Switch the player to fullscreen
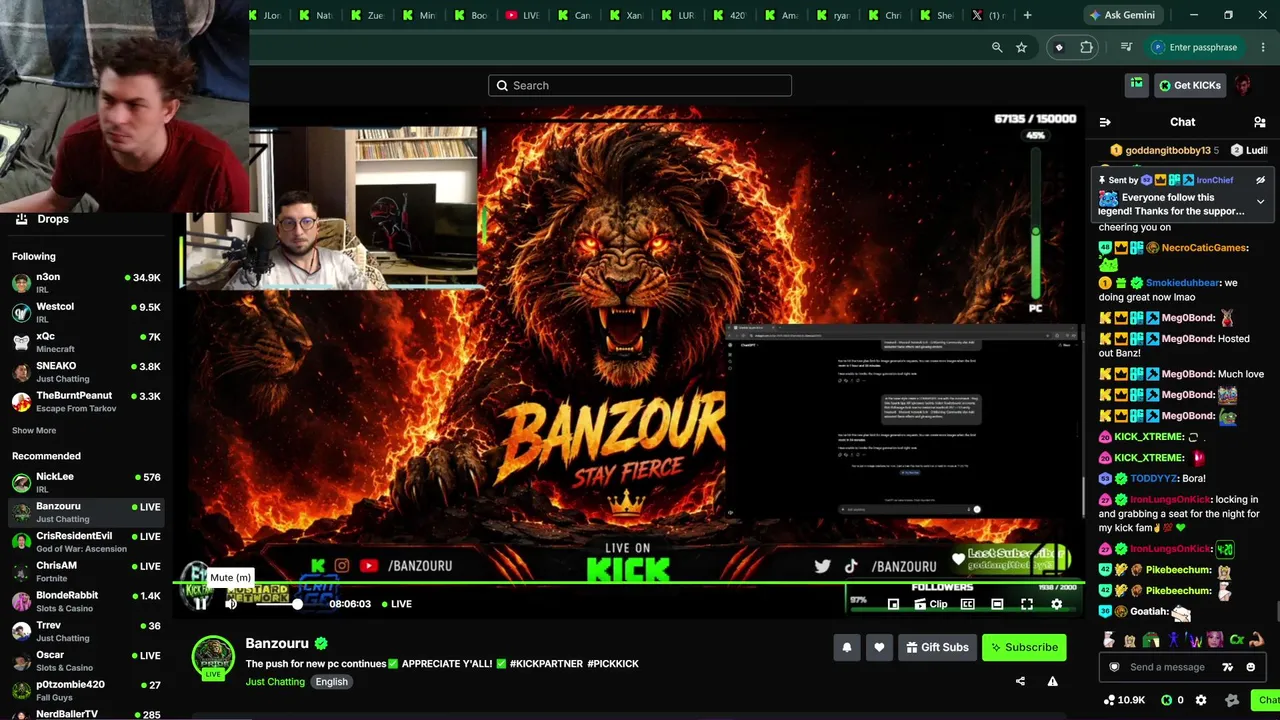 [1027, 604]
